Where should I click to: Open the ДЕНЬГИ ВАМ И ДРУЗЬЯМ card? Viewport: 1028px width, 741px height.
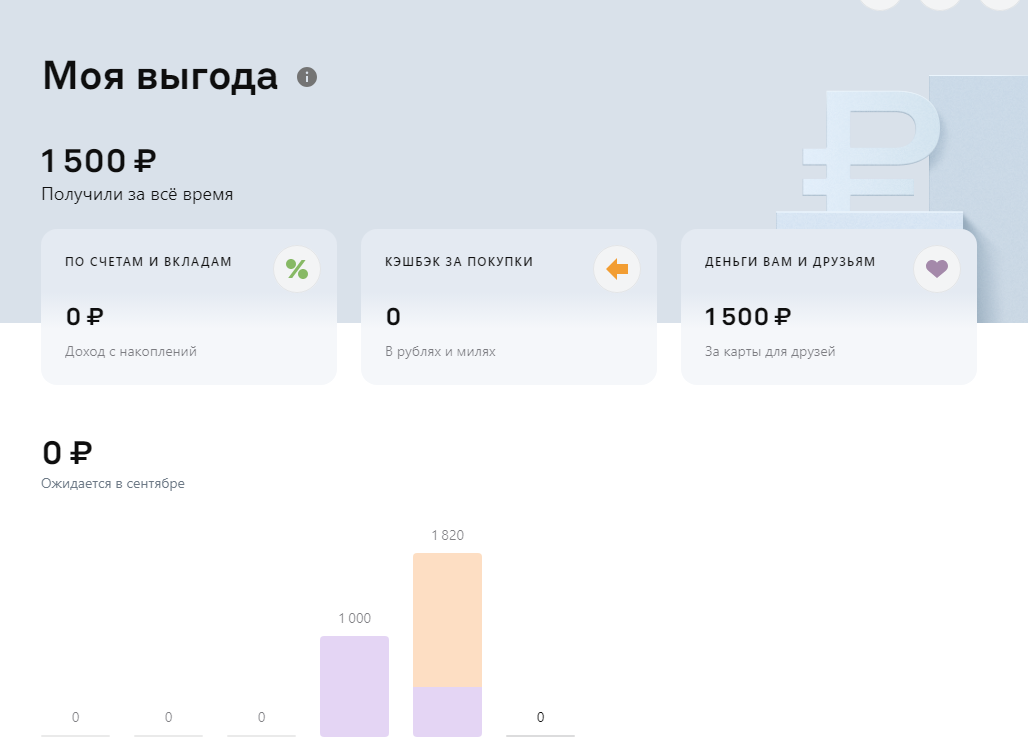click(x=829, y=305)
